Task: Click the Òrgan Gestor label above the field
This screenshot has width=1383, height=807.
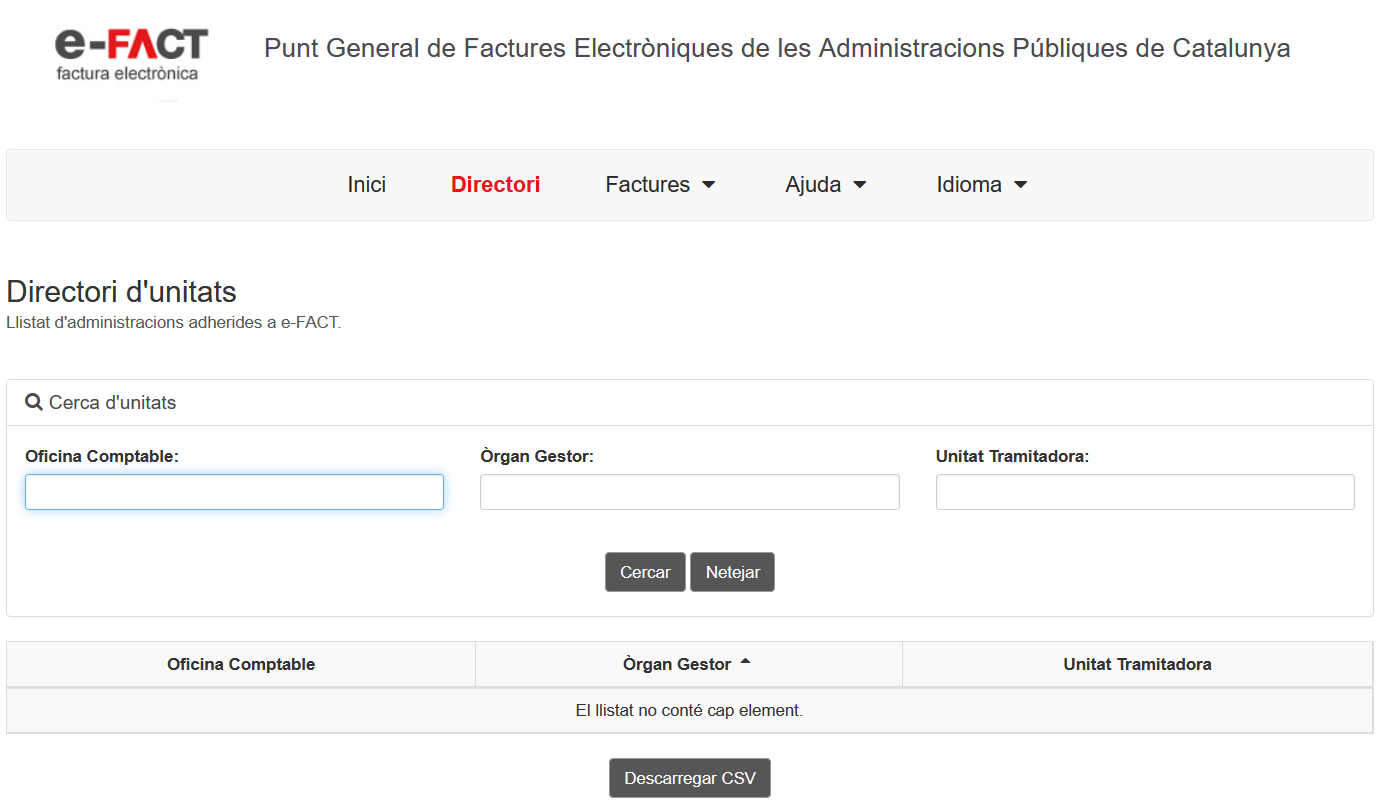Action: tap(537, 456)
